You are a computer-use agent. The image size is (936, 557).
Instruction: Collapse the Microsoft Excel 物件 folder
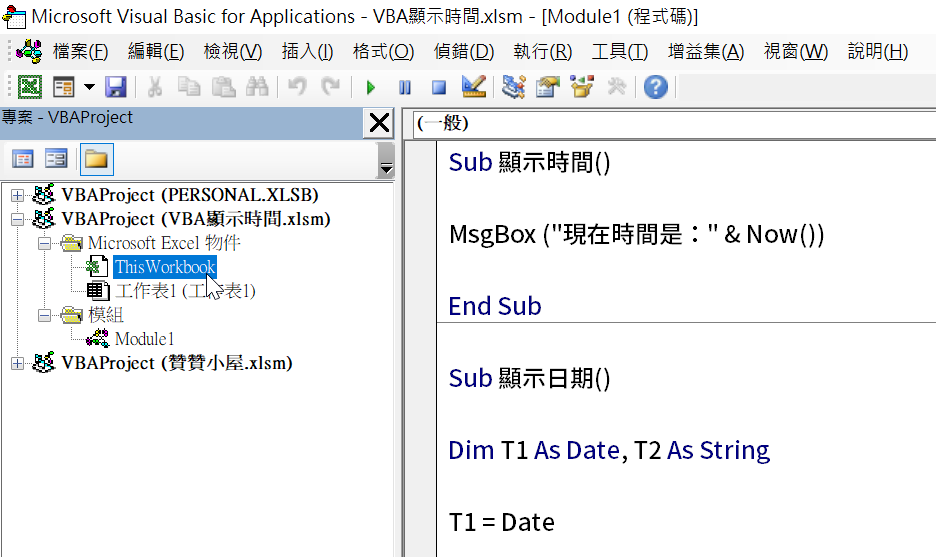coord(44,243)
